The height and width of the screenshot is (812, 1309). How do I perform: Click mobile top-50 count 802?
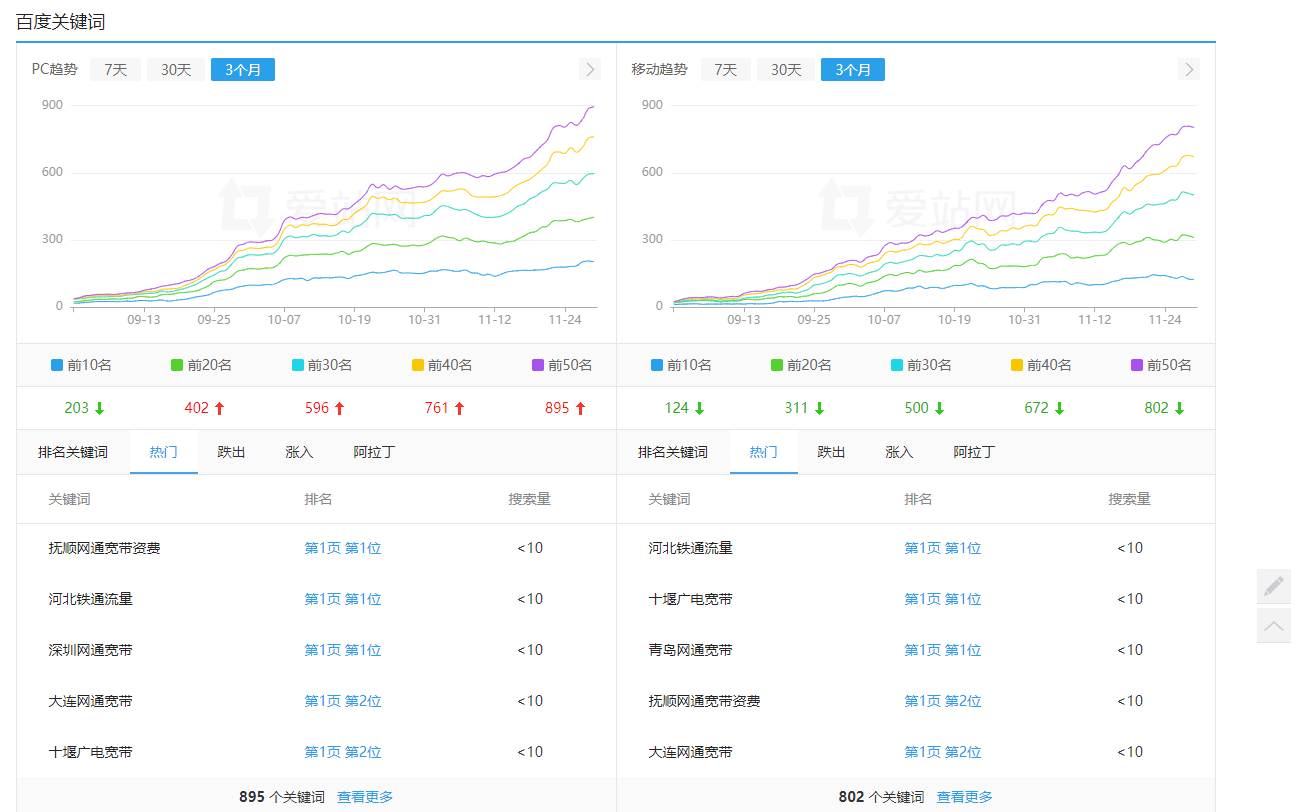[1157, 408]
